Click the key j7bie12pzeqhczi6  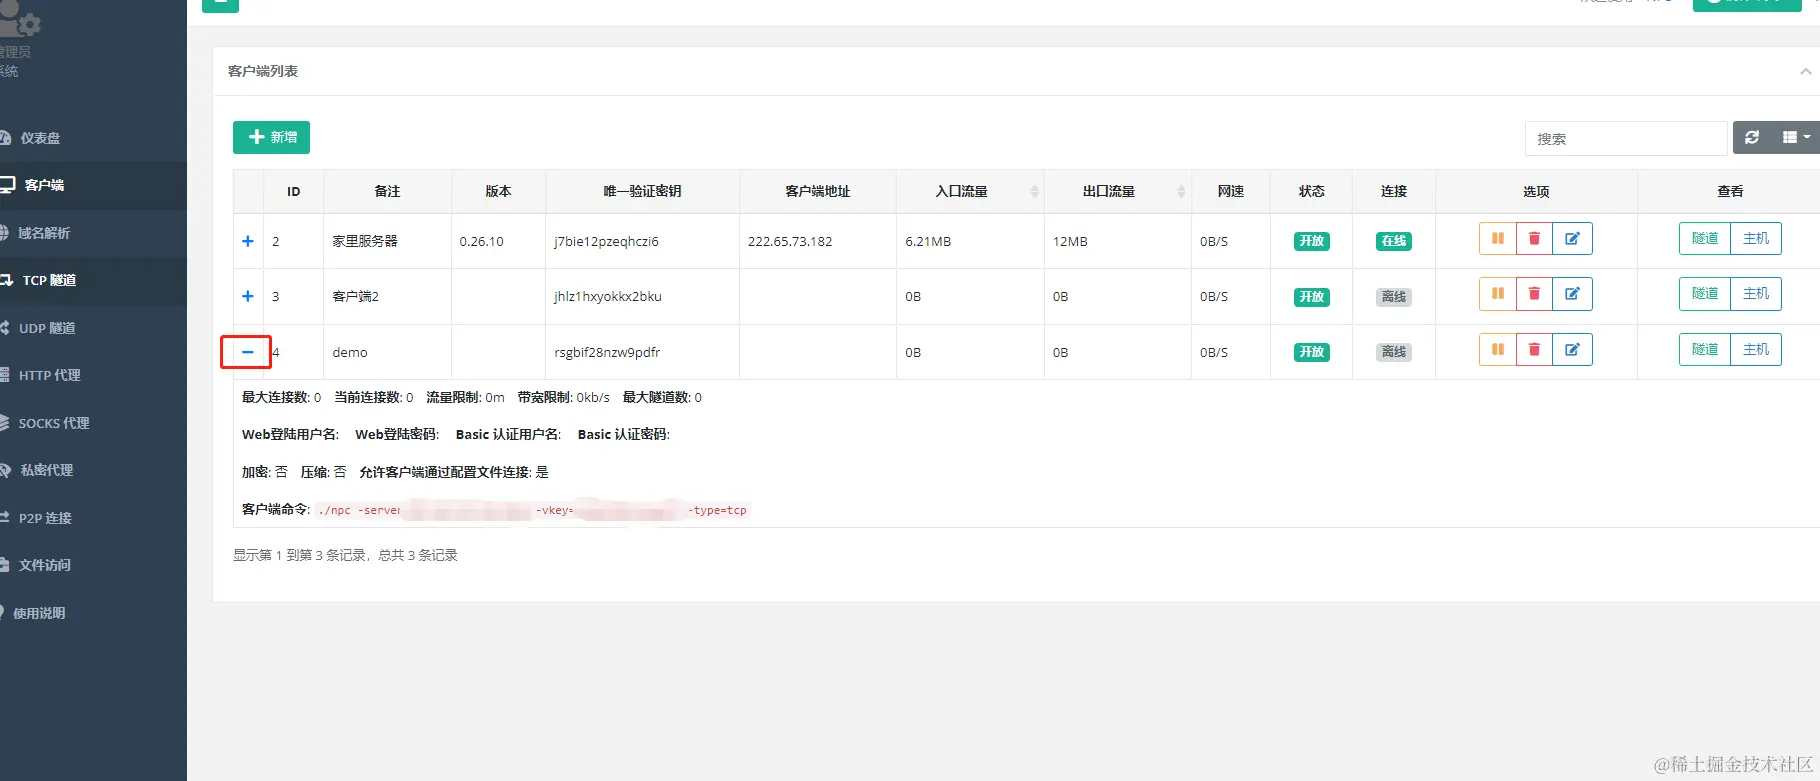pyautogui.click(x=606, y=241)
